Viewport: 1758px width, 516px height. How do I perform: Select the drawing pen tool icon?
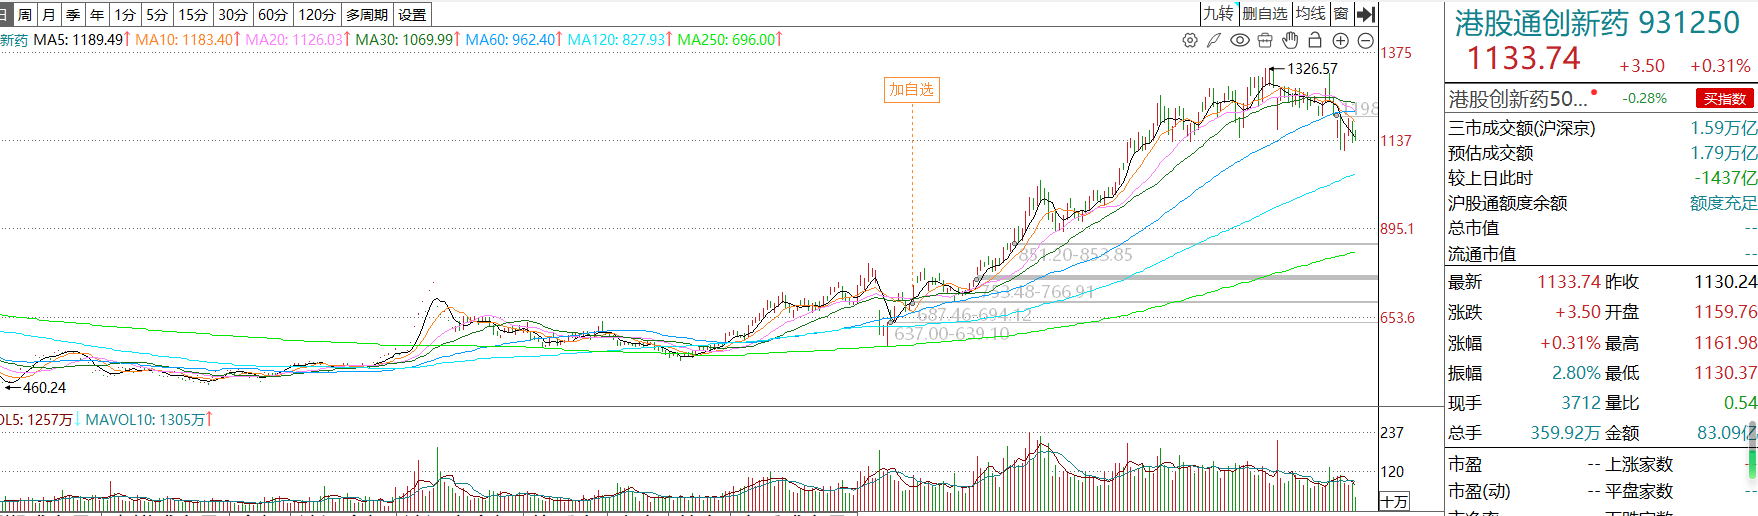1214,40
